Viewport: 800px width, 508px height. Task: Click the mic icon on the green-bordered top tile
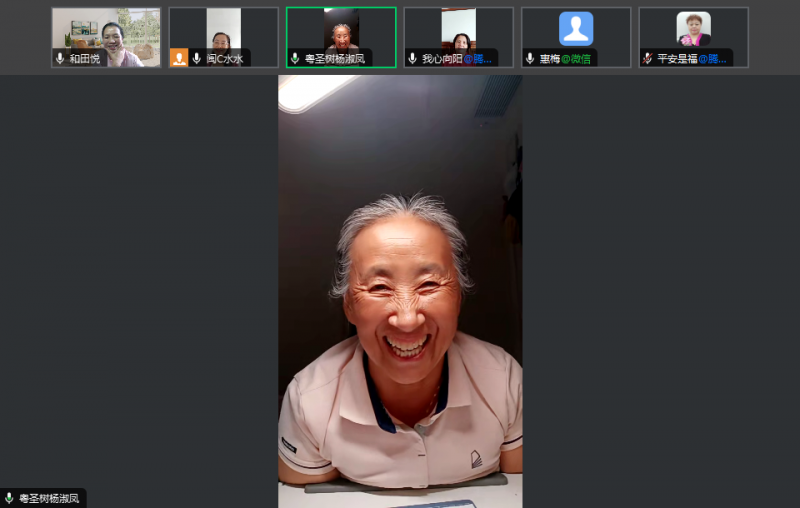[x=295, y=59]
